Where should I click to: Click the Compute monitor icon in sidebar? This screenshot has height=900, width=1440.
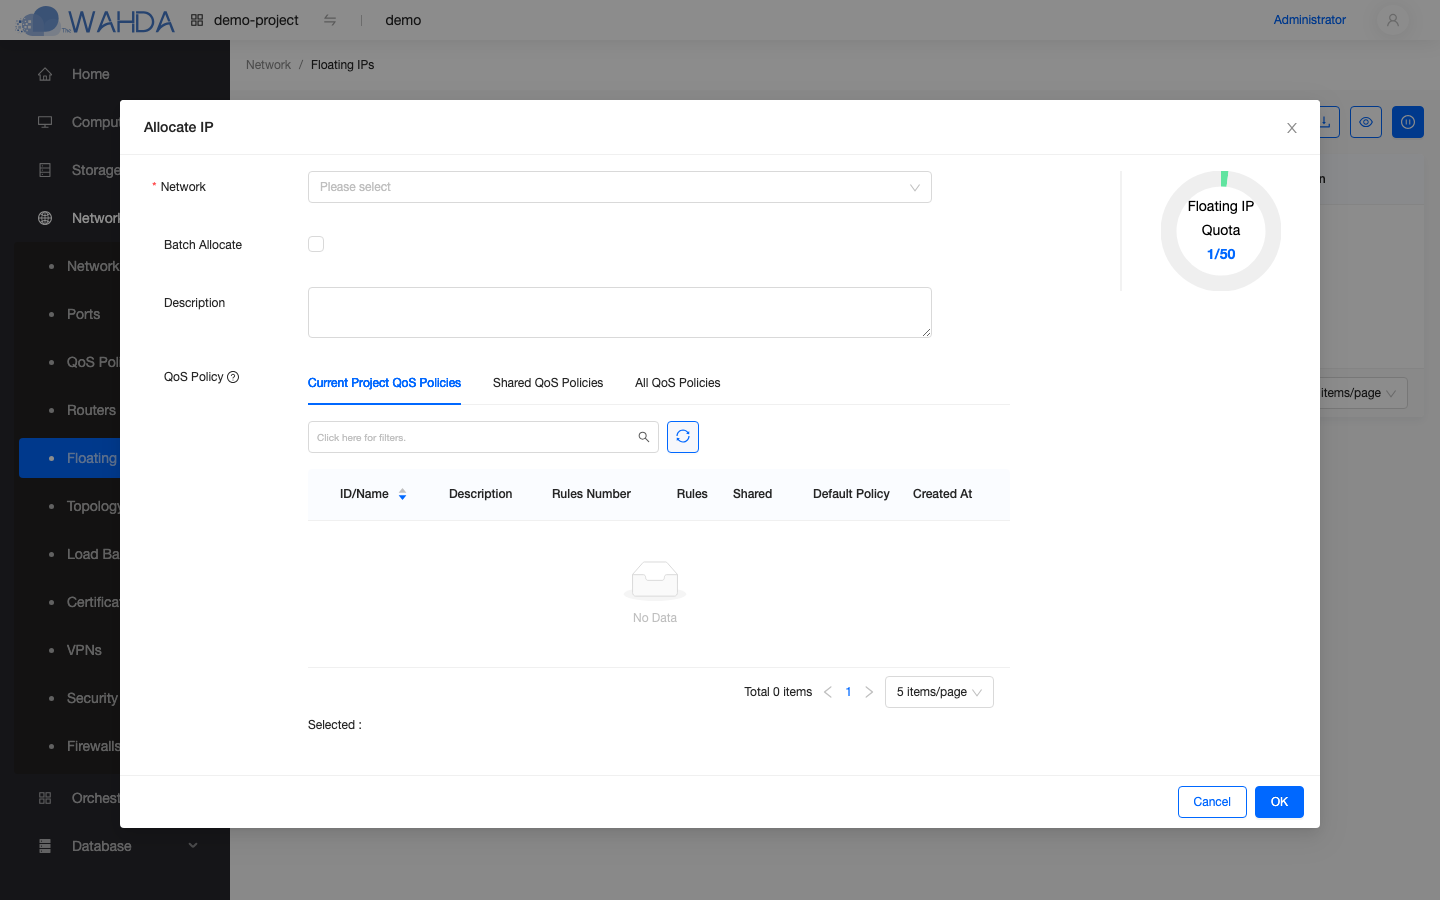(45, 122)
